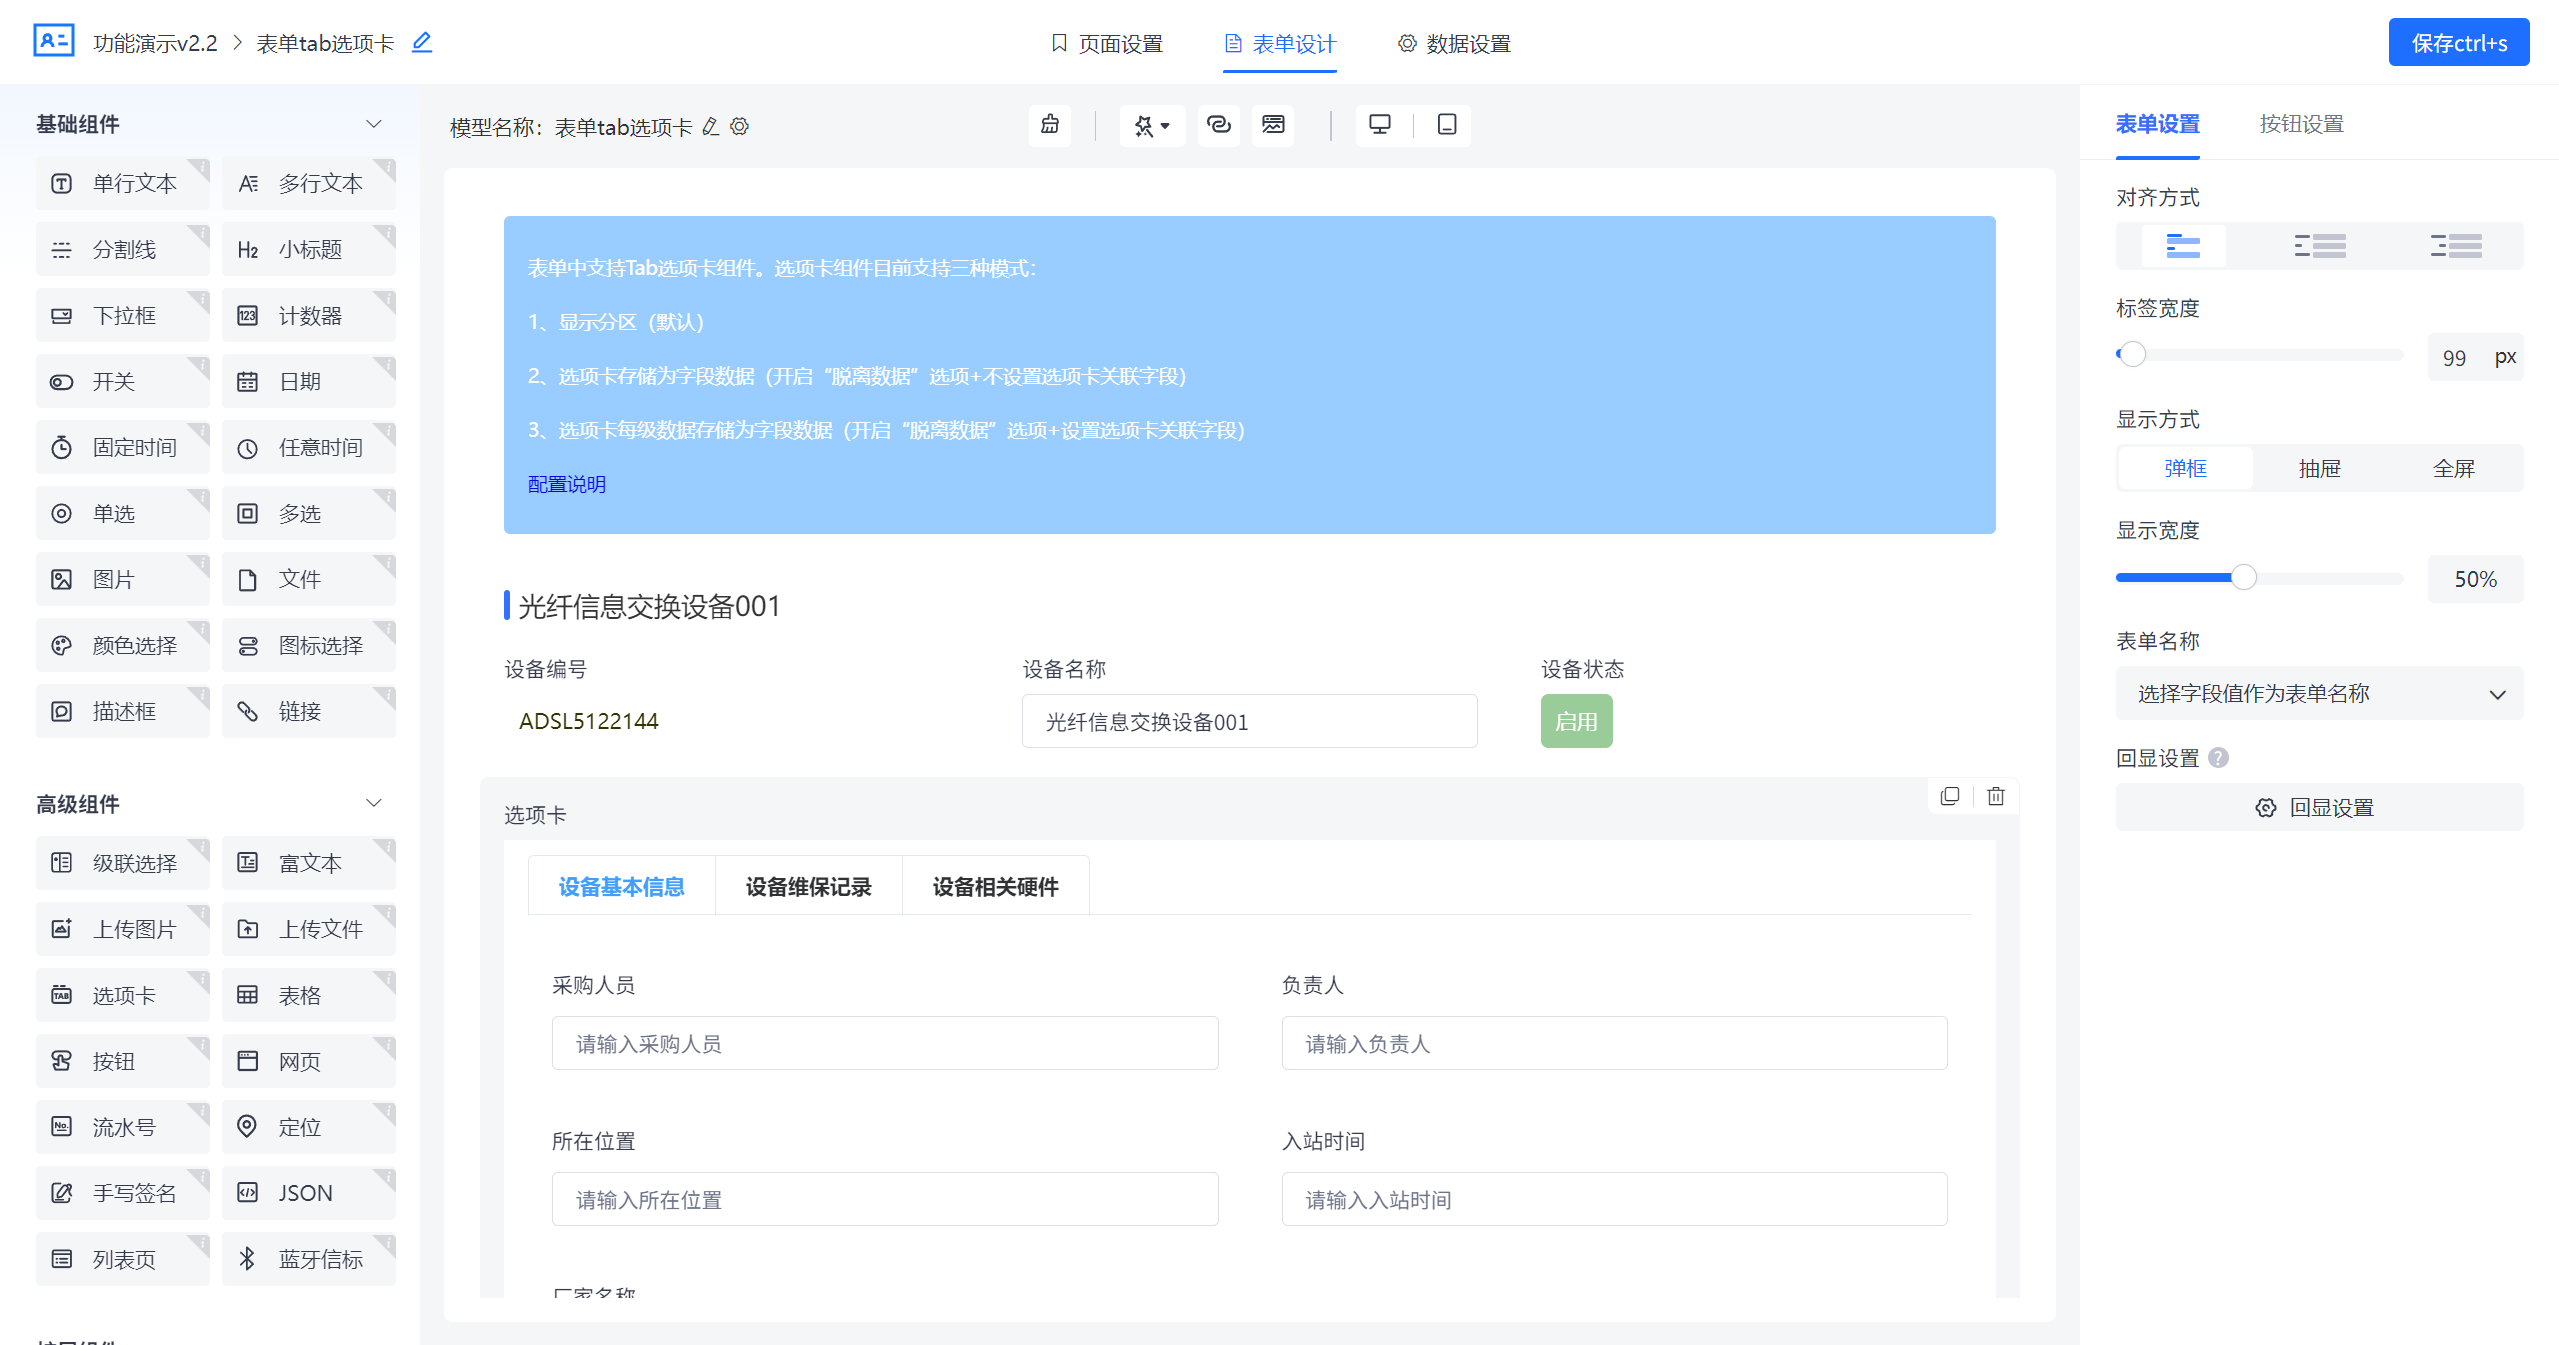The height and width of the screenshot is (1345, 2559).
Task: Switch to the 设备维保记录 tab
Action: click(807, 885)
